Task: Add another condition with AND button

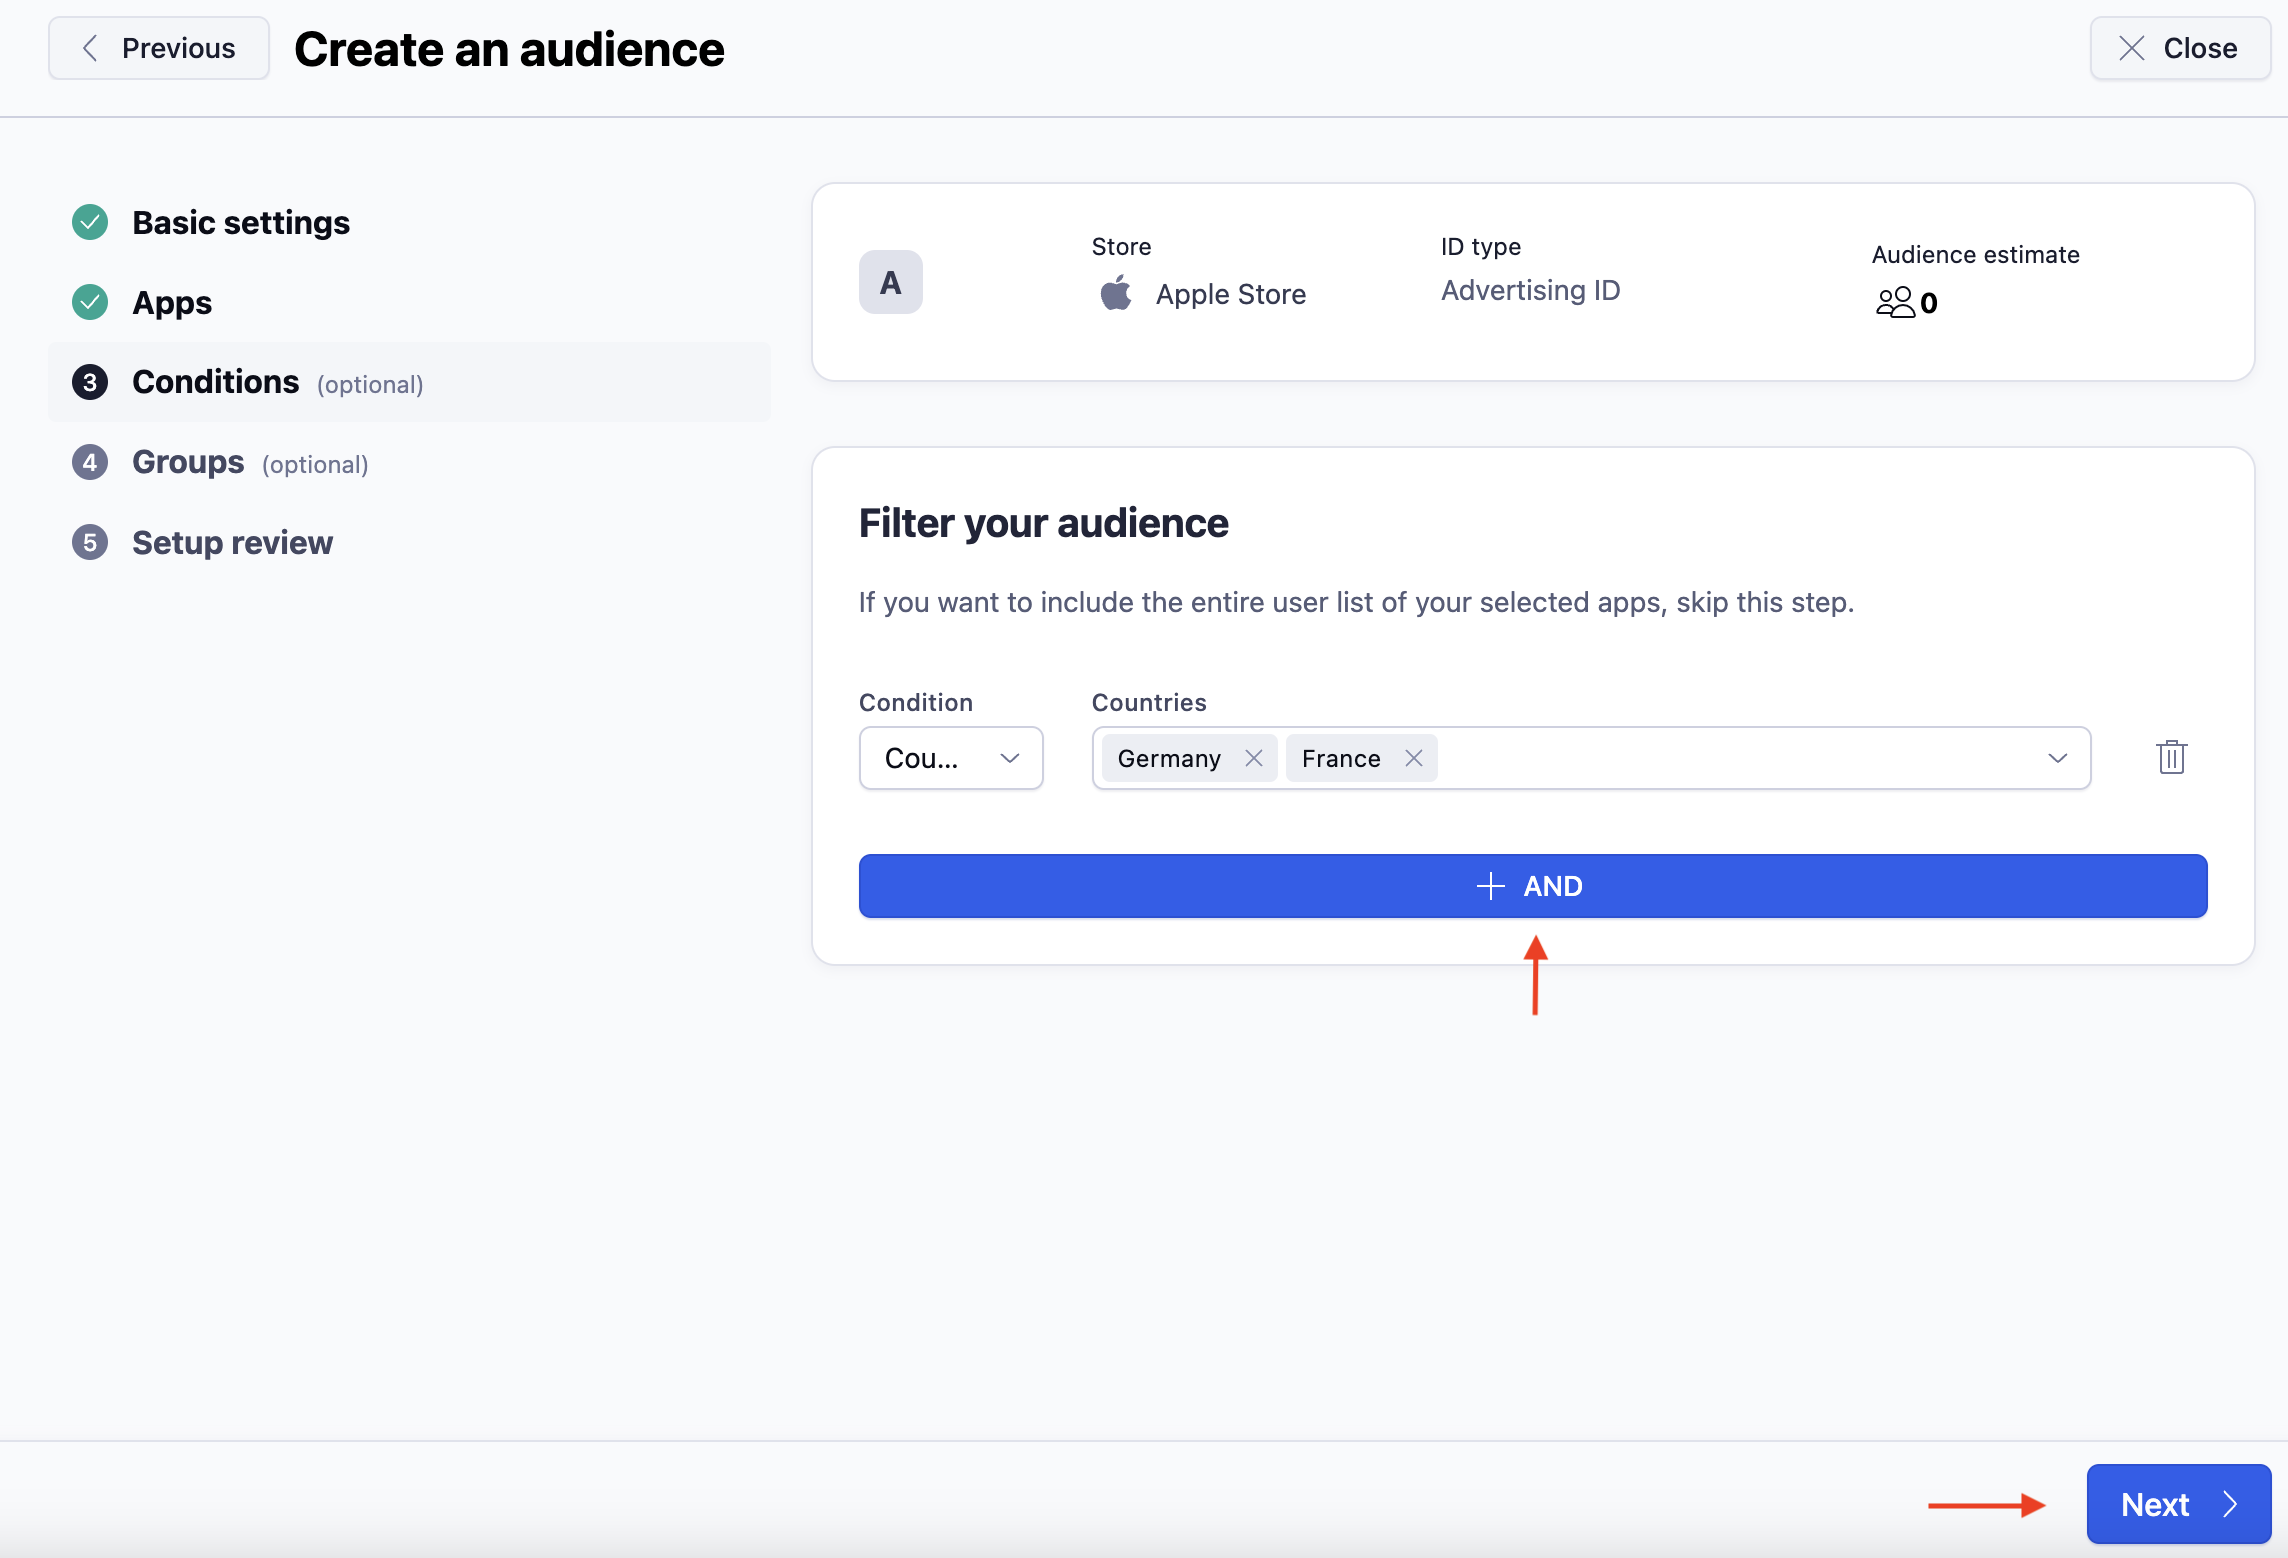Action: coord(1533,886)
